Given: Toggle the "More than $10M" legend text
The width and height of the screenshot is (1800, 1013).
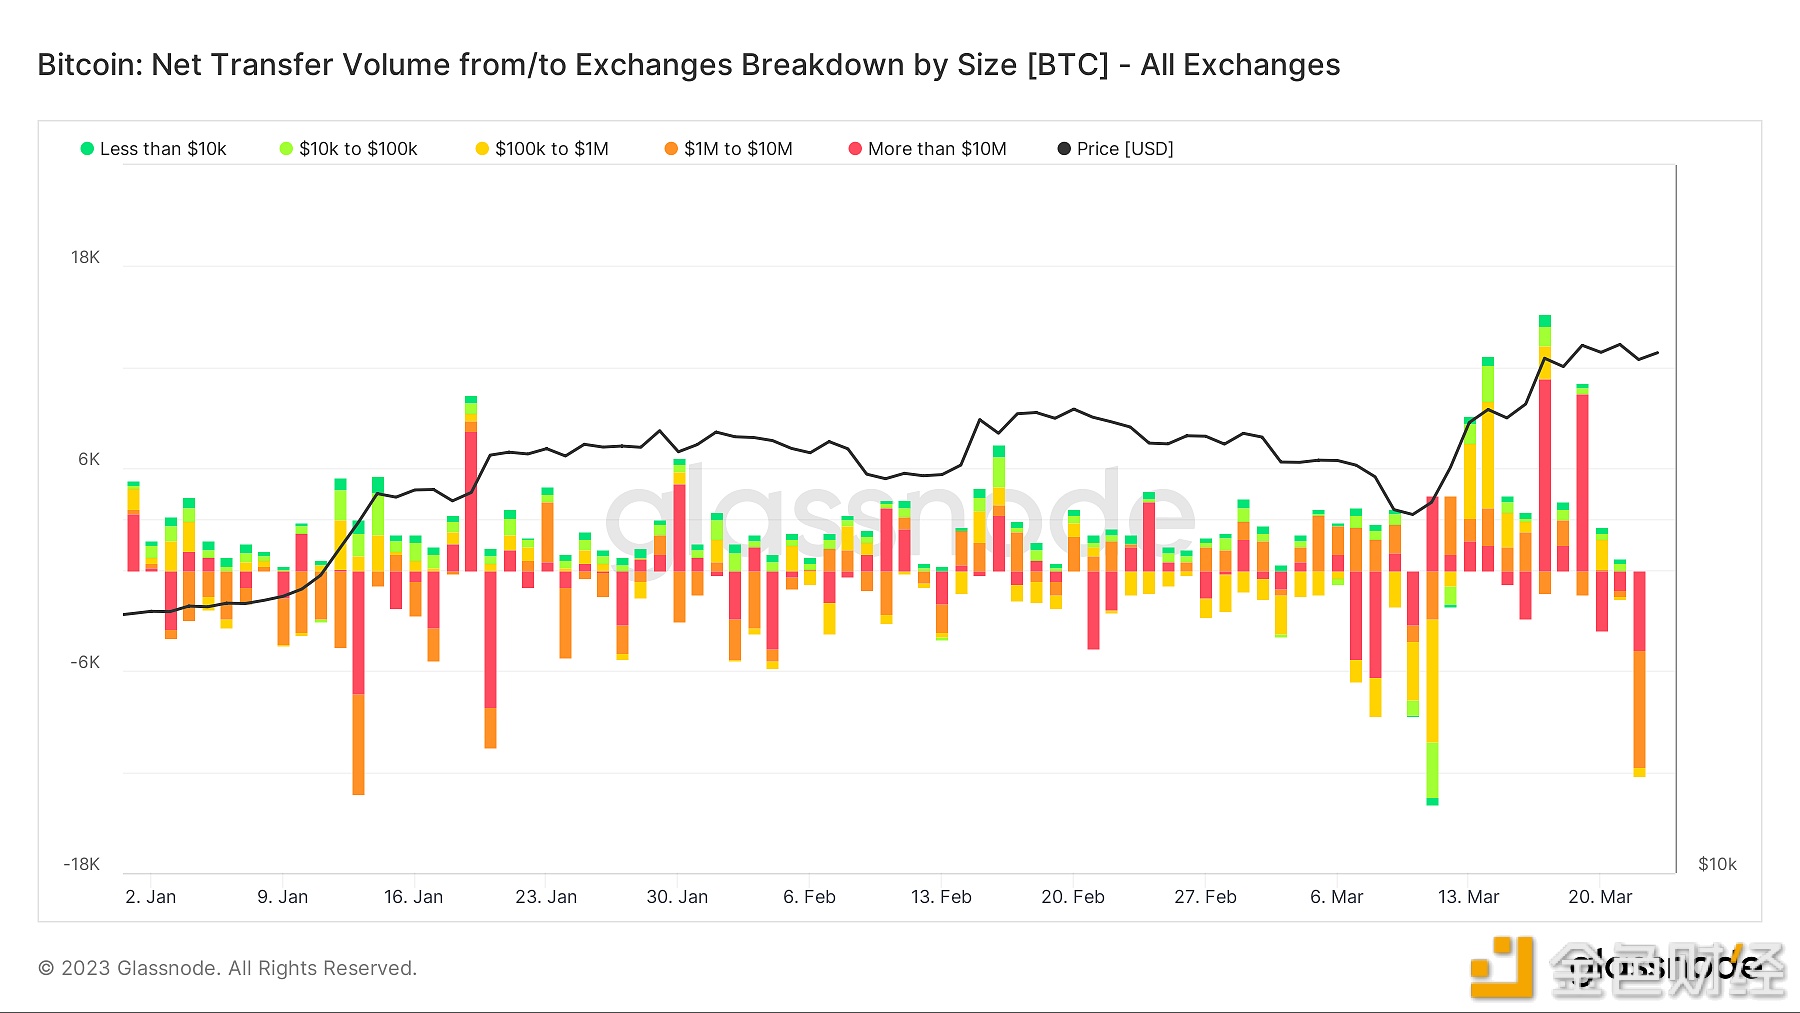Looking at the screenshot, I should click(937, 149).
